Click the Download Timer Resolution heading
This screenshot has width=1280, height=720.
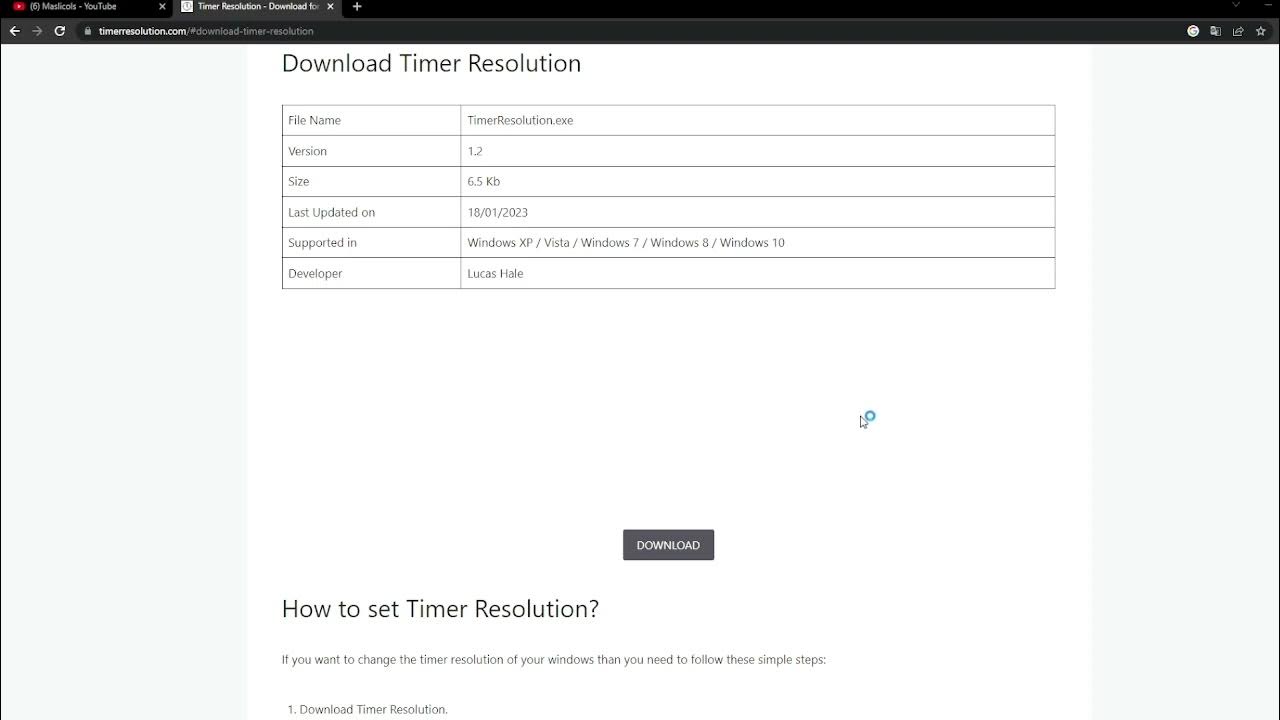pyautogui.click(x=431, y=63)
